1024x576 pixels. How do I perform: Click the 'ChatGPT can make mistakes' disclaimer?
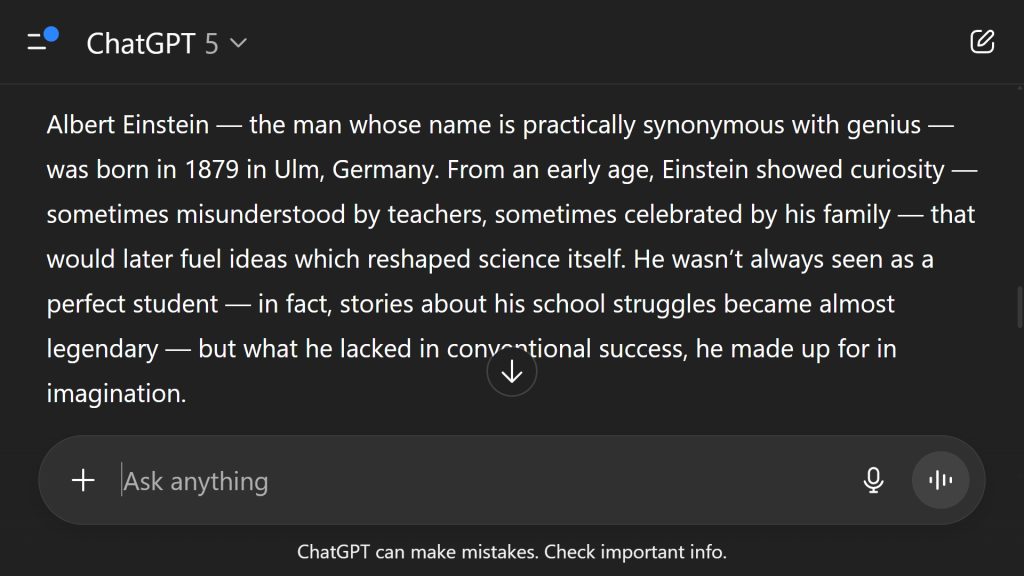click(x=418, y=552)
